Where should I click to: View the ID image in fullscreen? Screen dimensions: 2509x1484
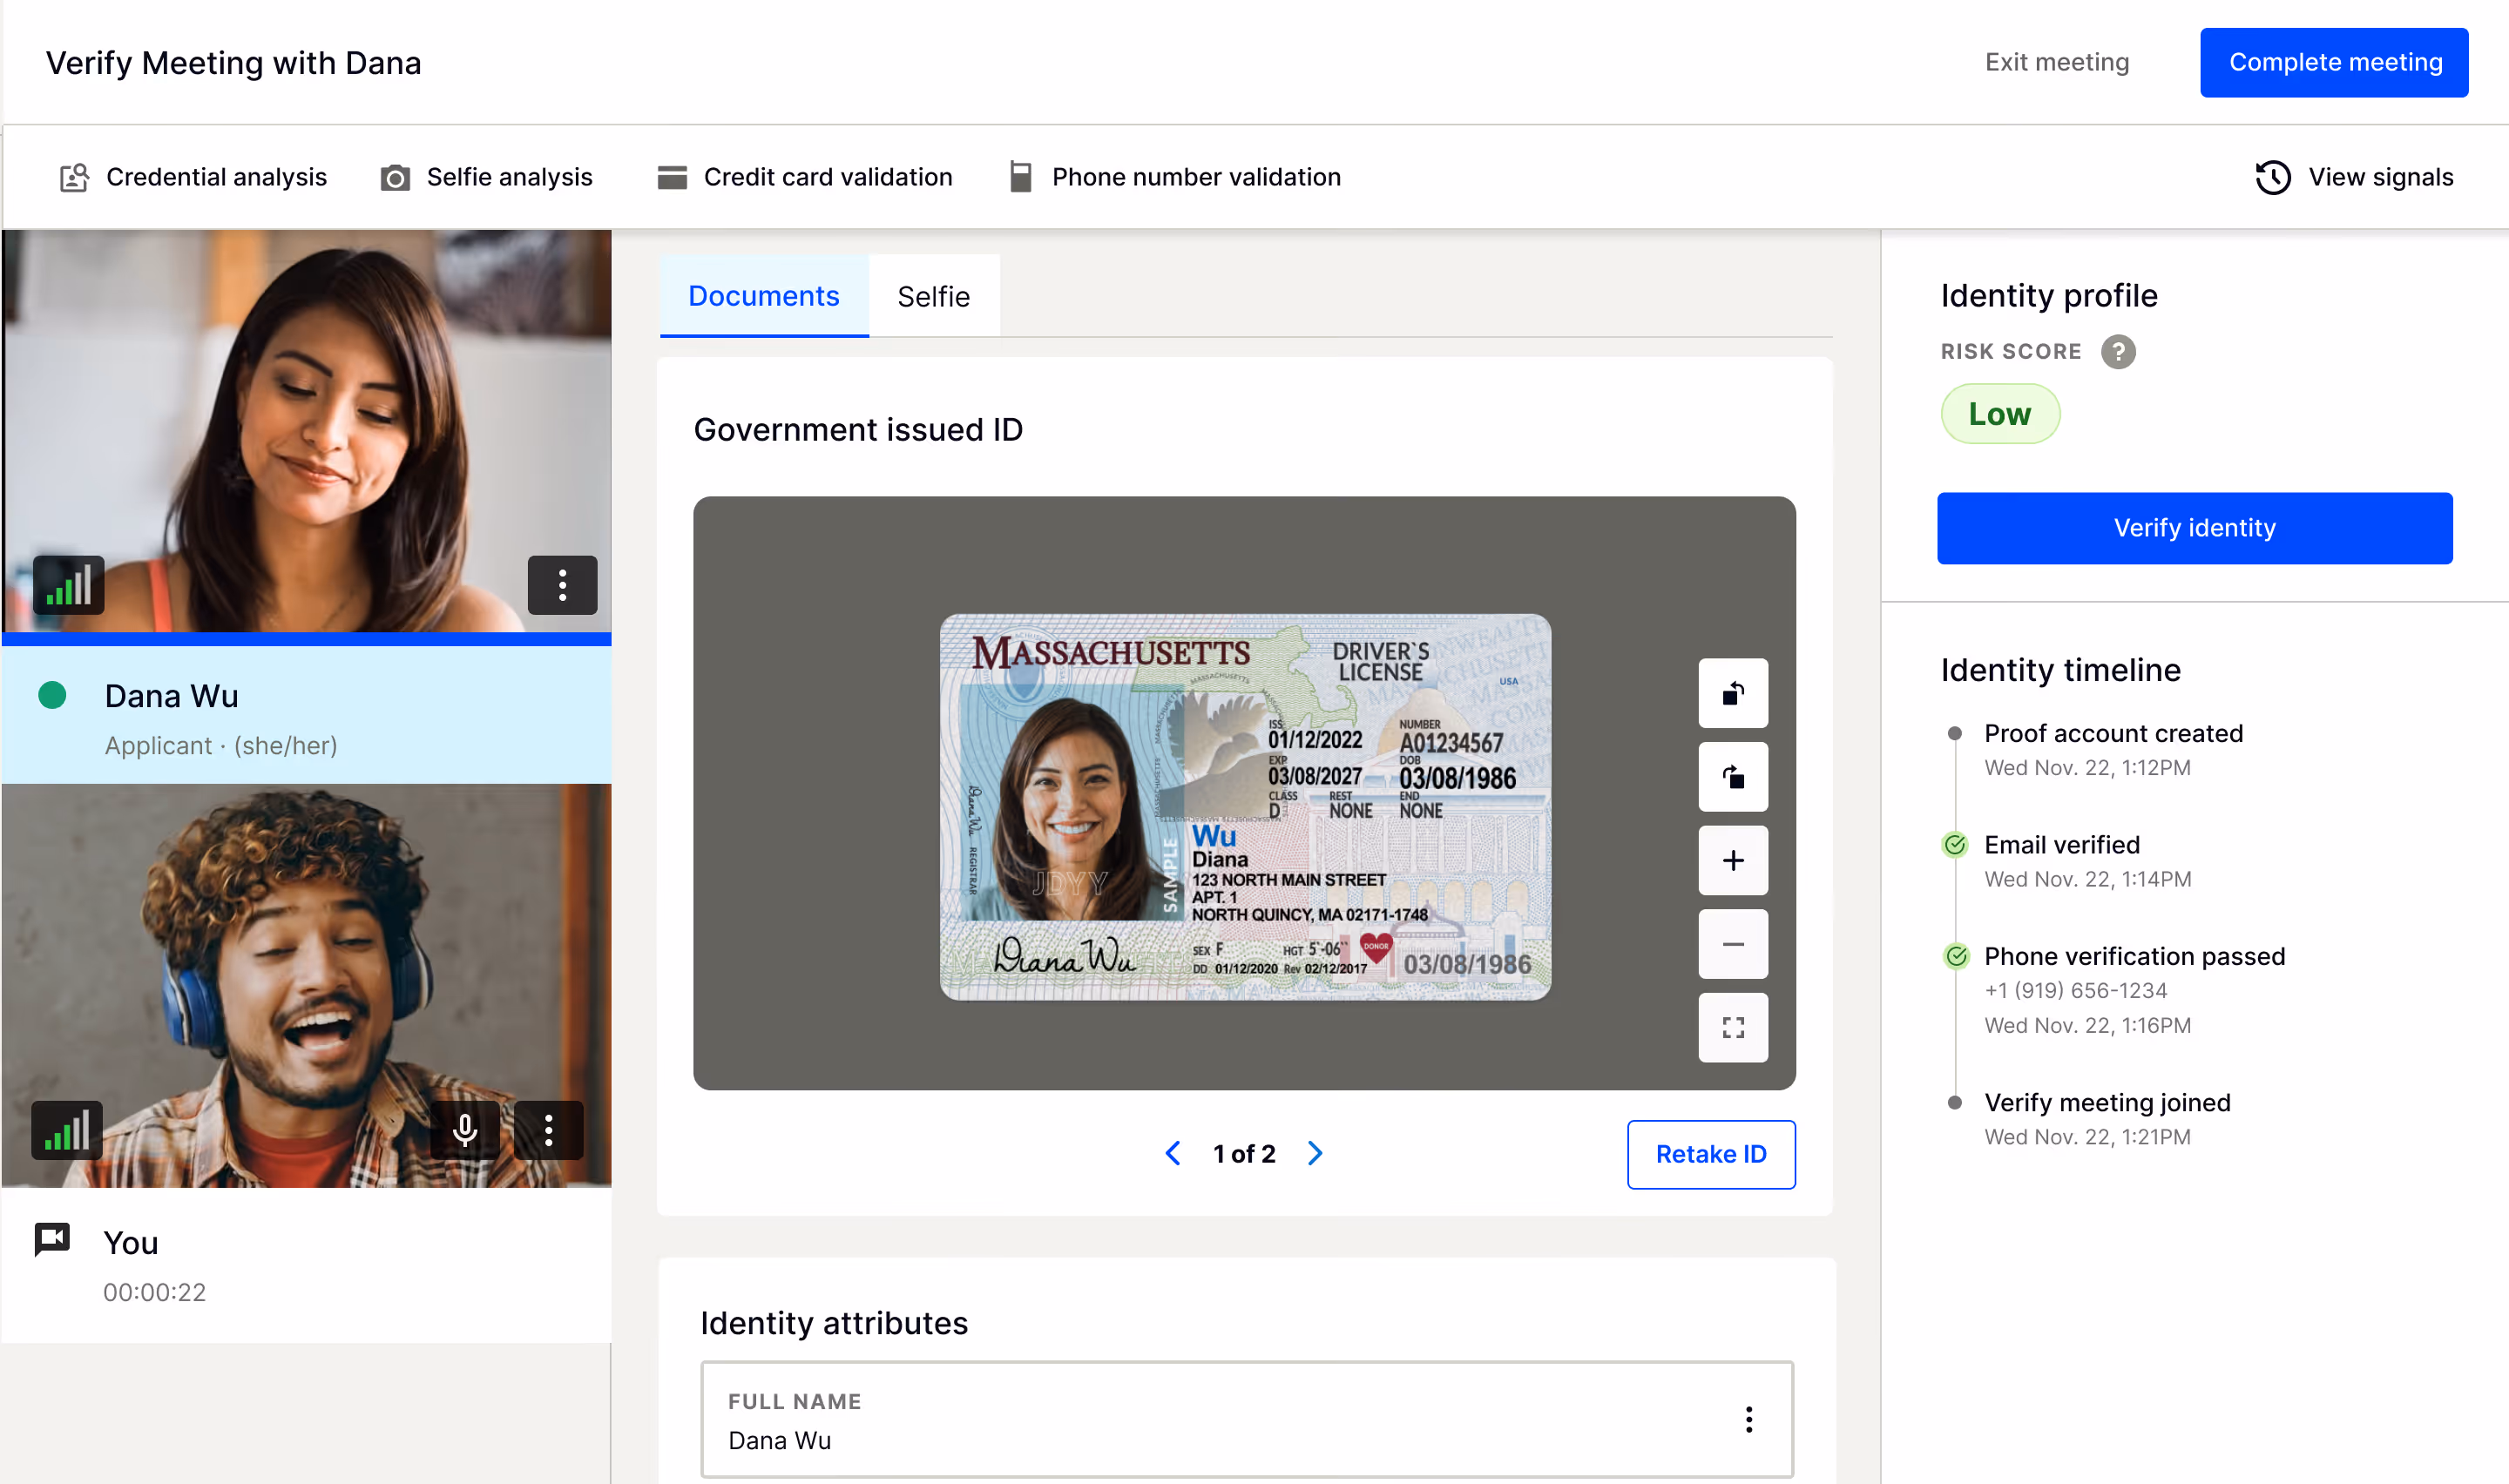1733,1027
